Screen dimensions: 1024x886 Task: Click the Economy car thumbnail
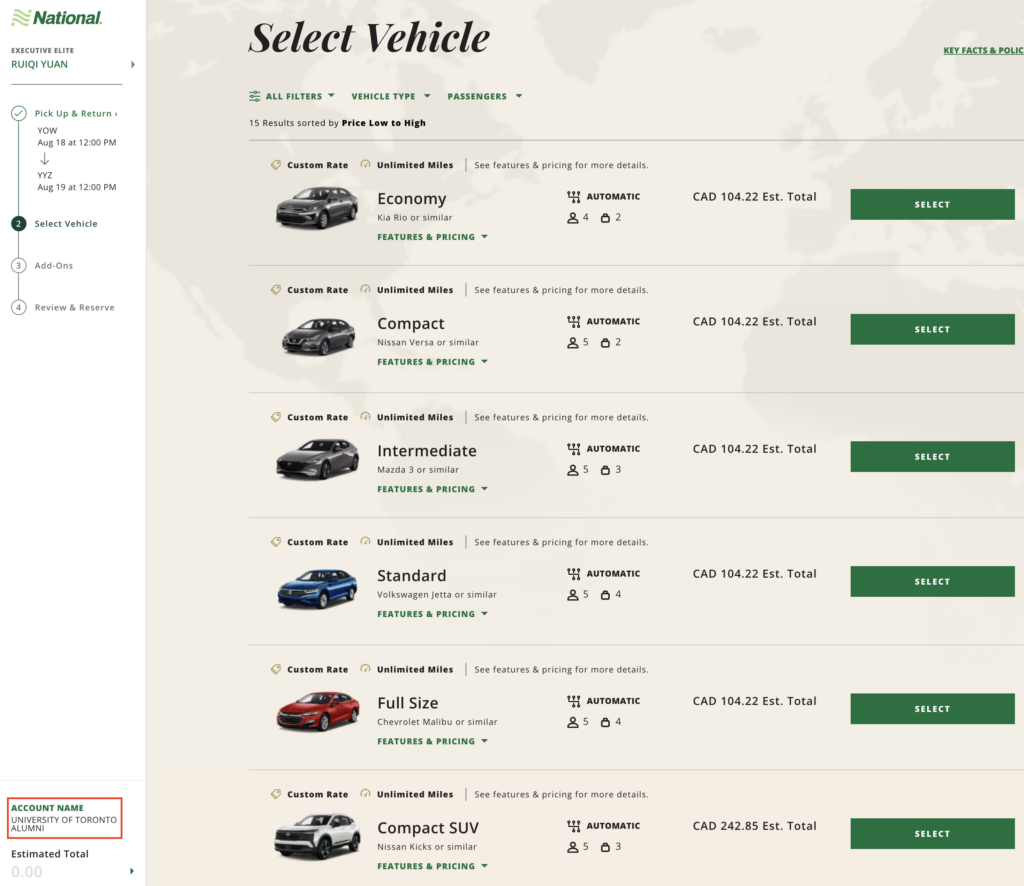317,208
